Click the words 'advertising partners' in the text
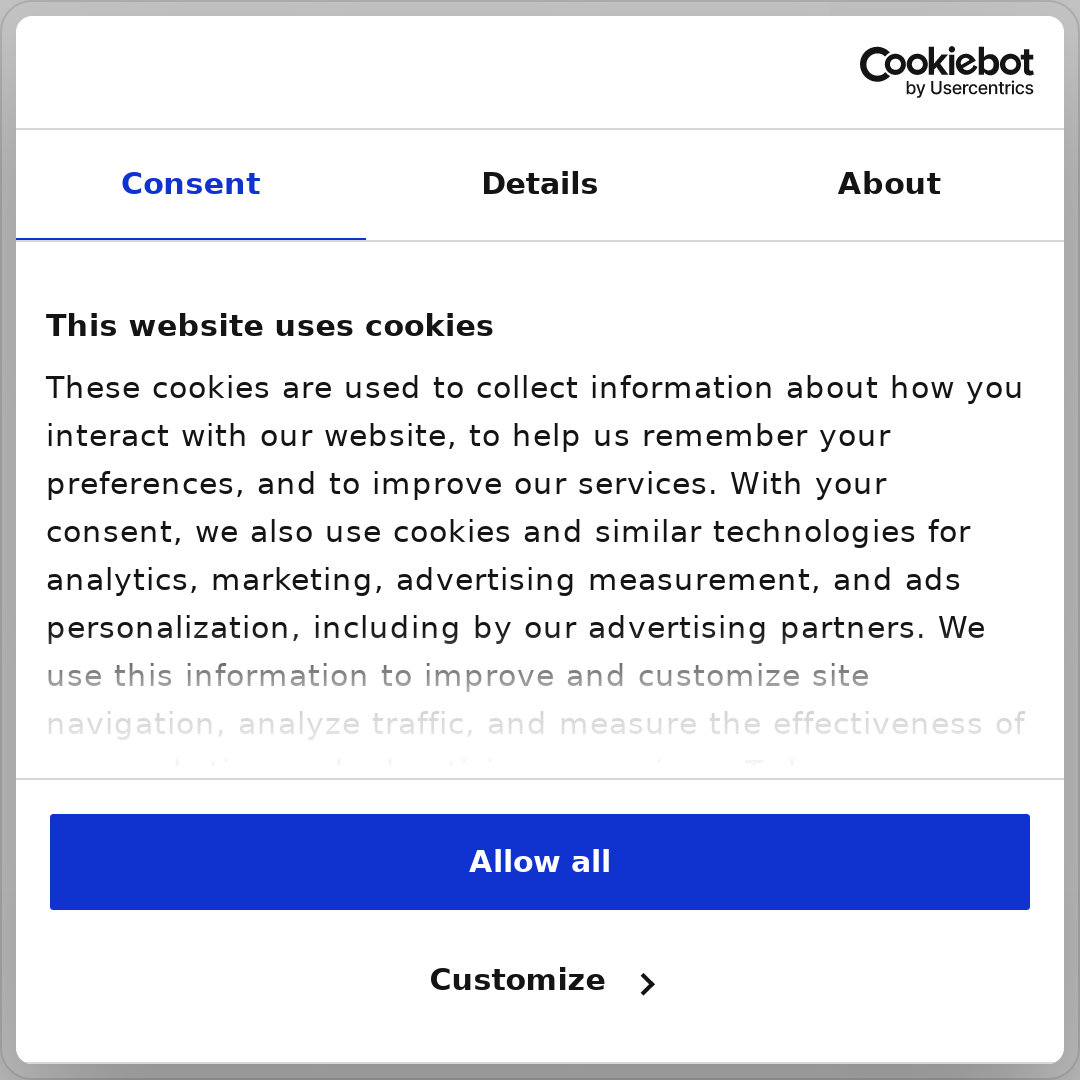The width and height of the screenshot is (1080, 1080). [x=756, y=628]
